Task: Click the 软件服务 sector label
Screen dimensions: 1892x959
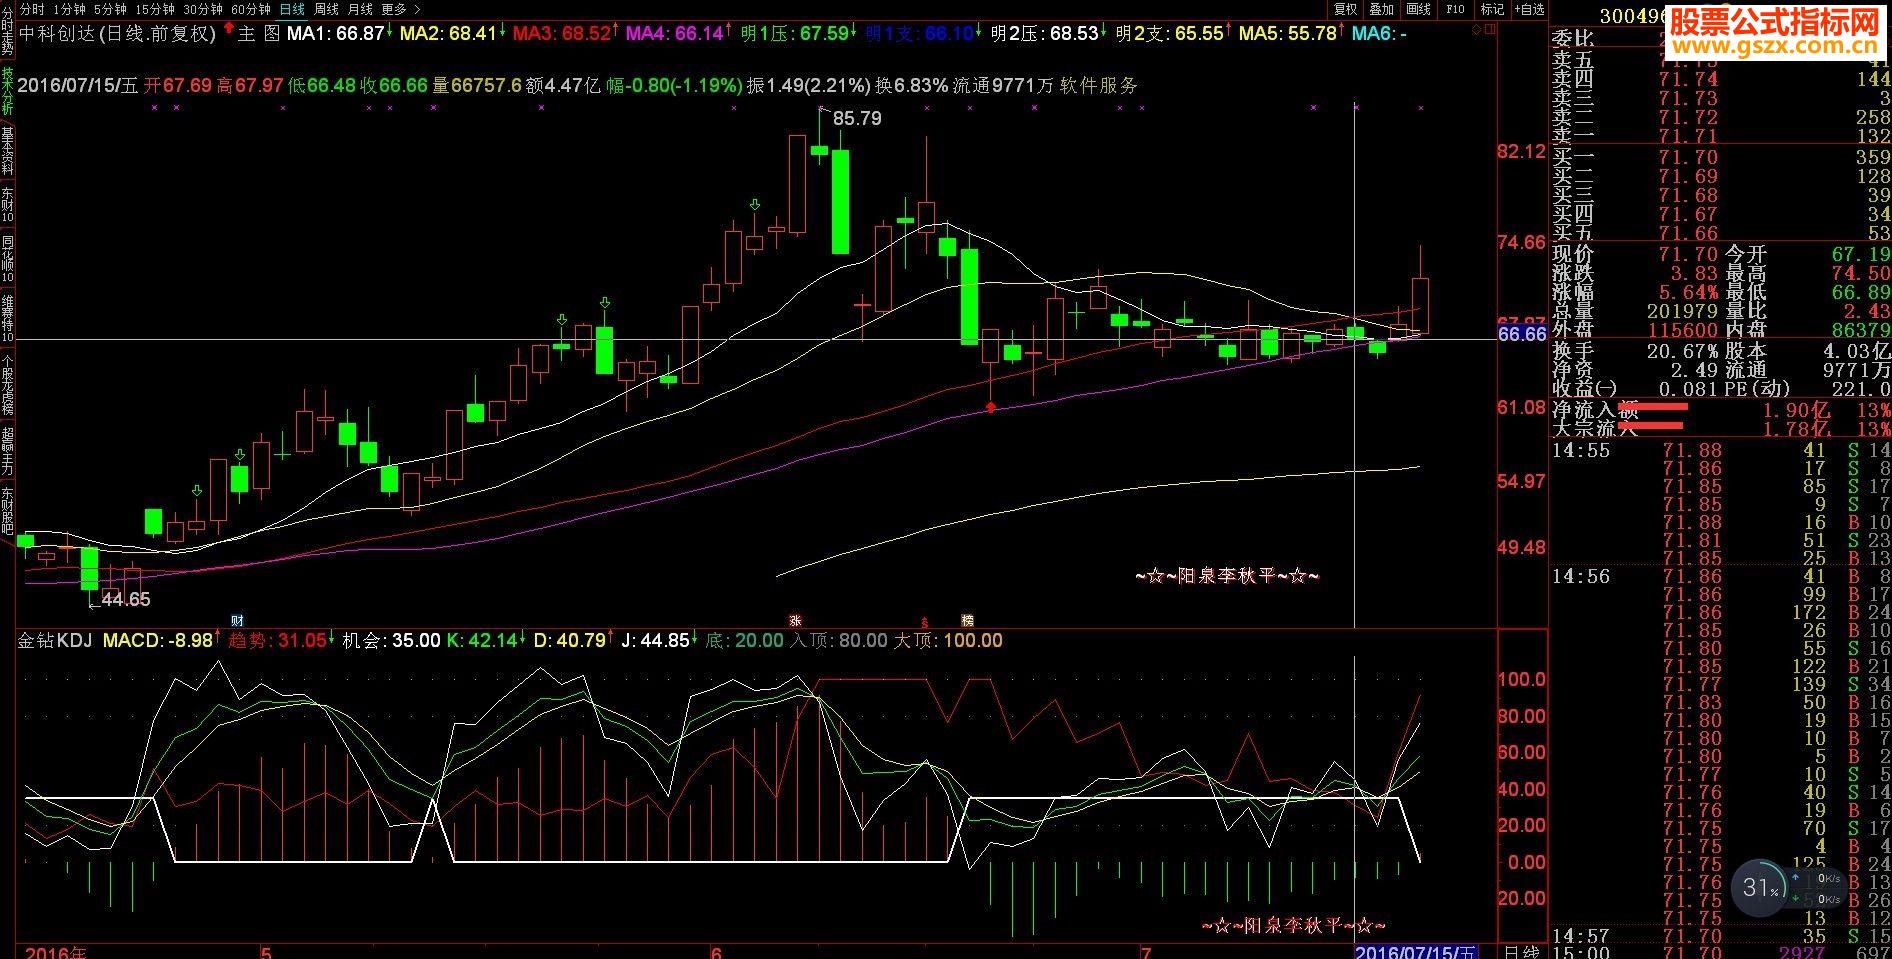Action: coord(1099,85)
